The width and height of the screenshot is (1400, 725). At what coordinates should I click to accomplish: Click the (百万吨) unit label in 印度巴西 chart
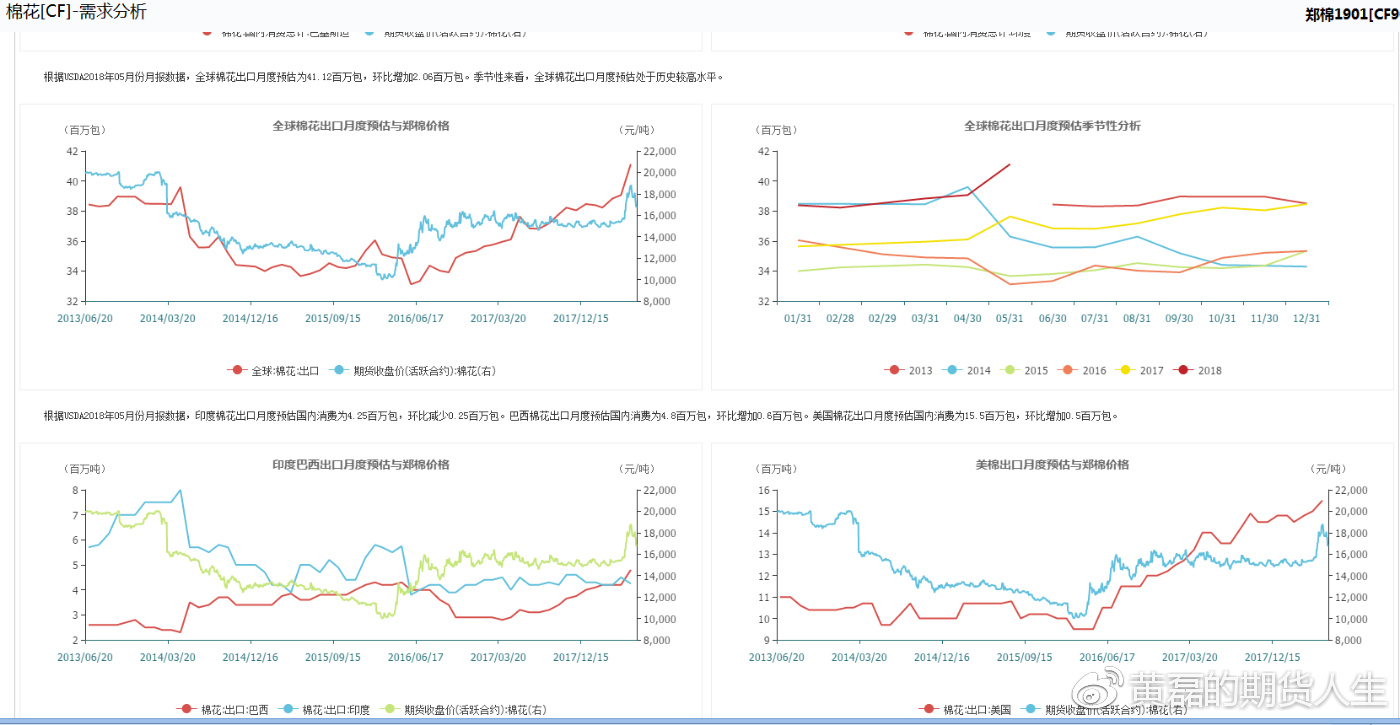point(85,469)
